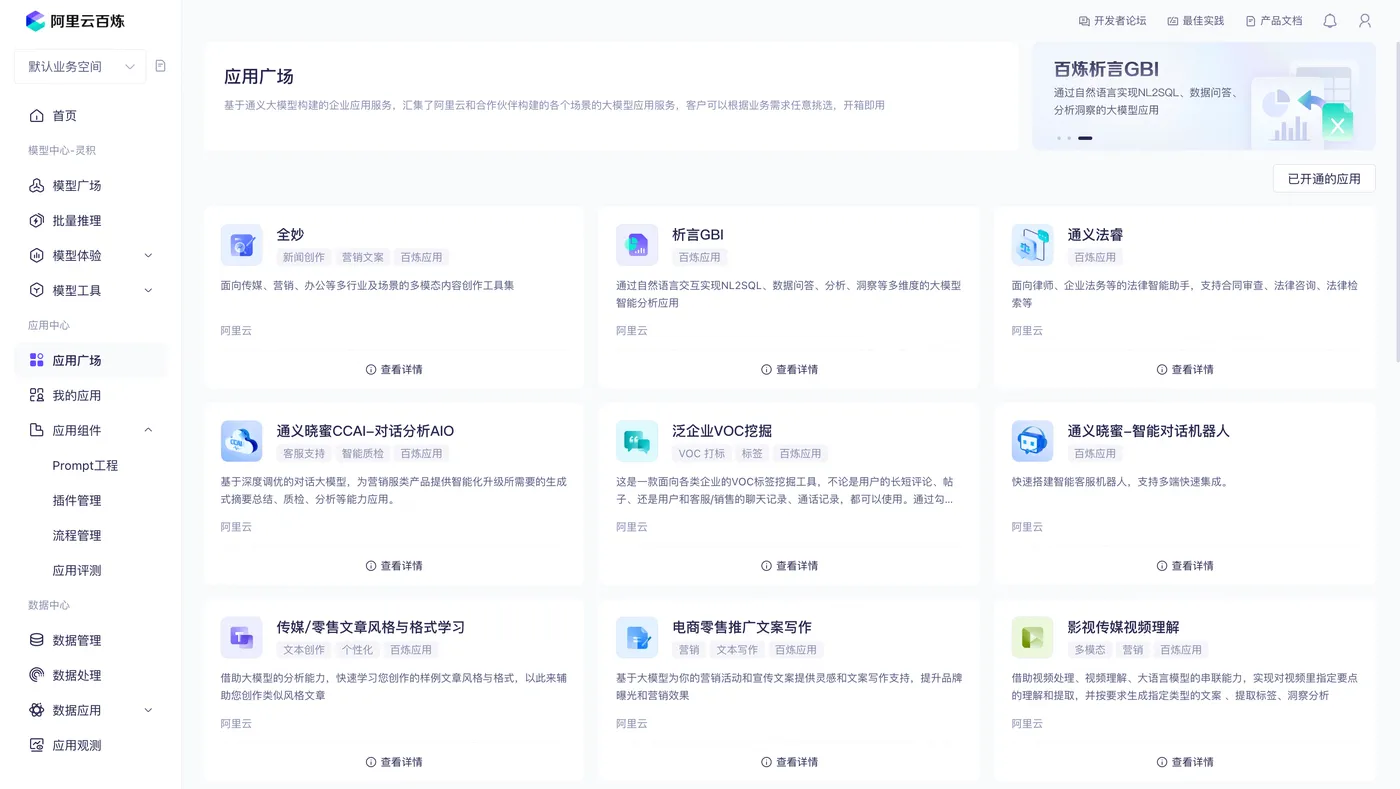
Task: Click the 文本写作 tag on 电商零售推广文案写作
Action: pos(737,650)
